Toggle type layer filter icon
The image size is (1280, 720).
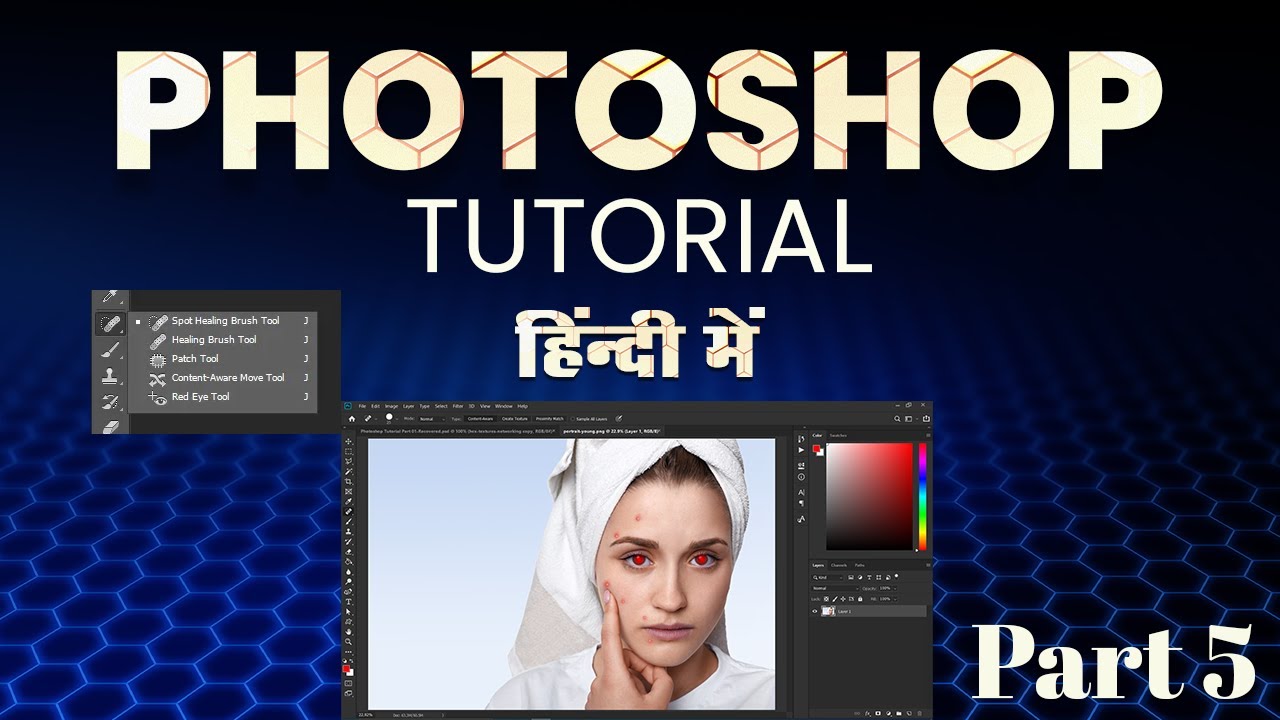pyautogui.click(x=869, y=577)
